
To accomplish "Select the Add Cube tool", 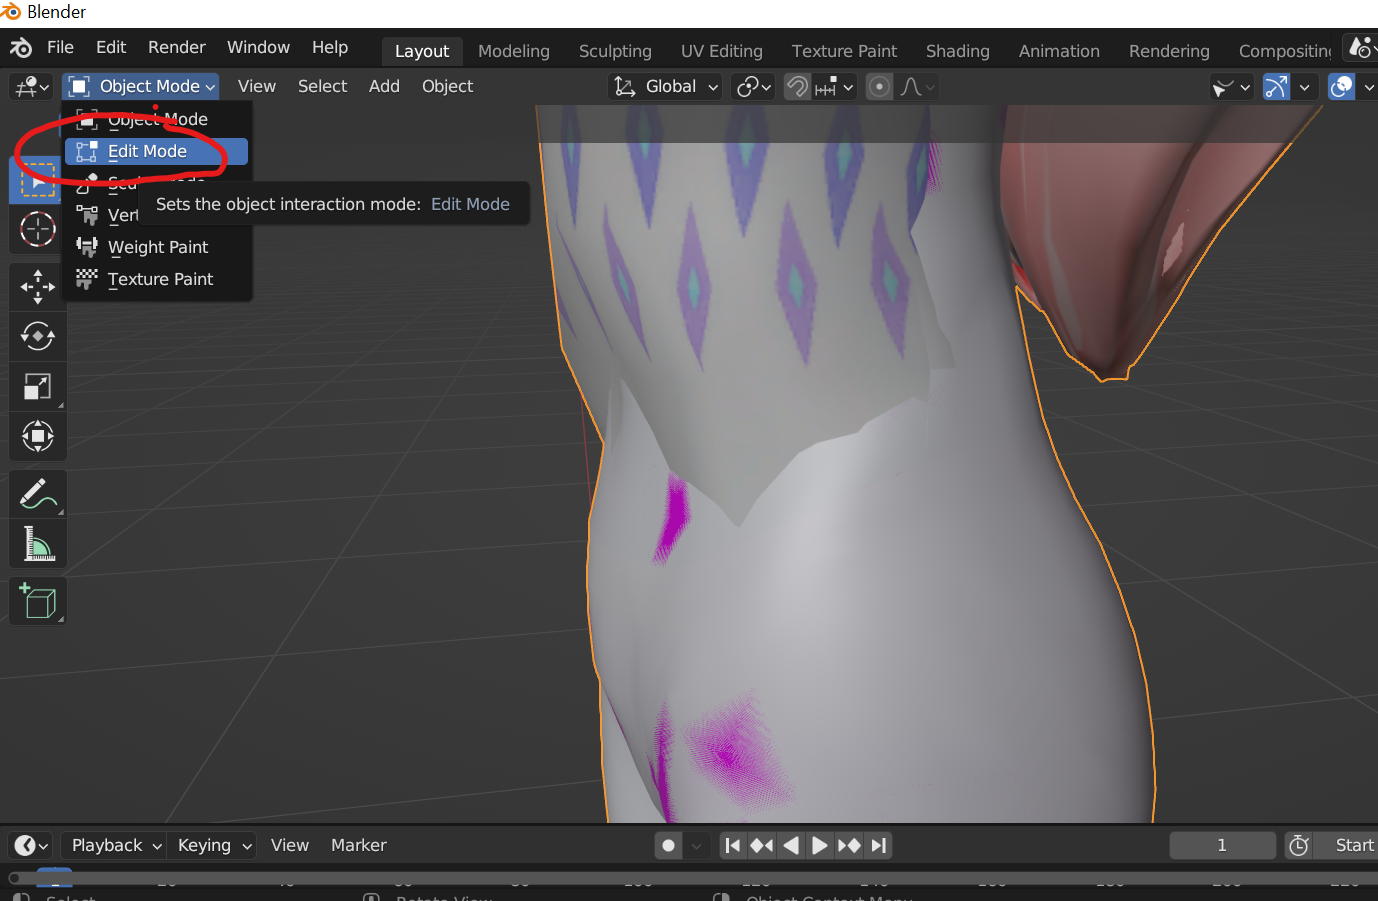I will coord(38,601).
